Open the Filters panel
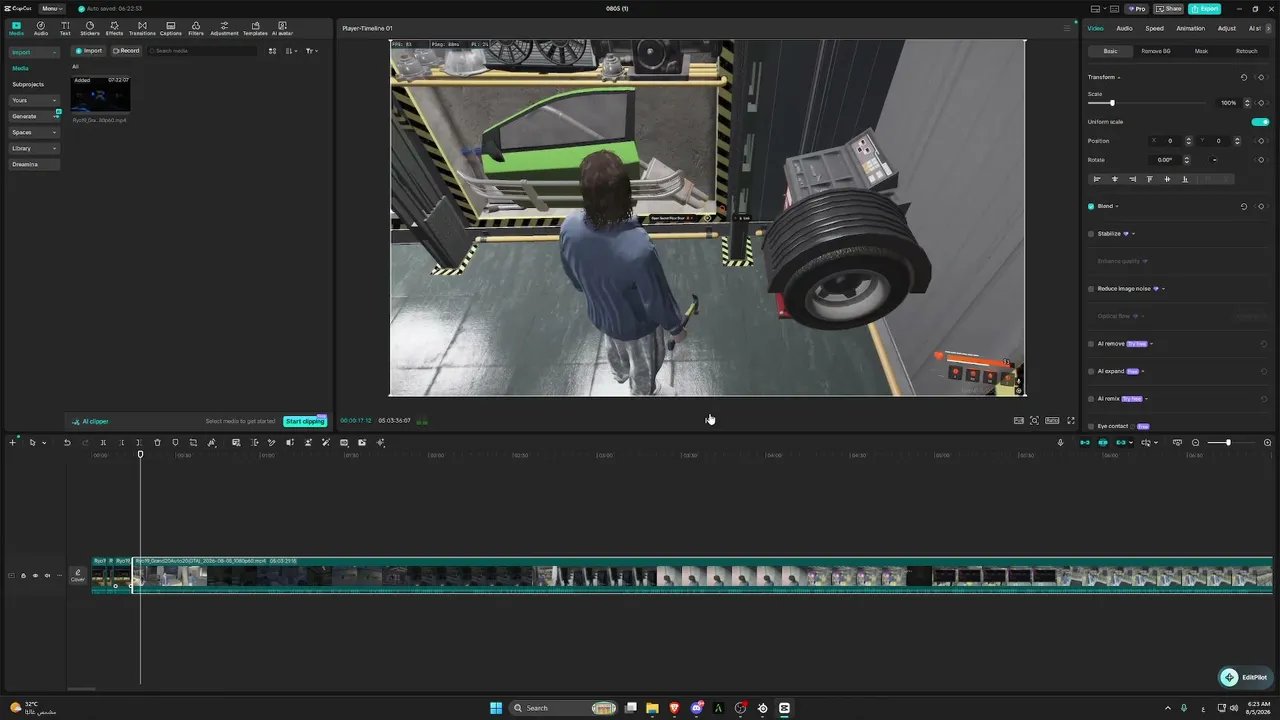The image size is (1280, 720). 196,28
